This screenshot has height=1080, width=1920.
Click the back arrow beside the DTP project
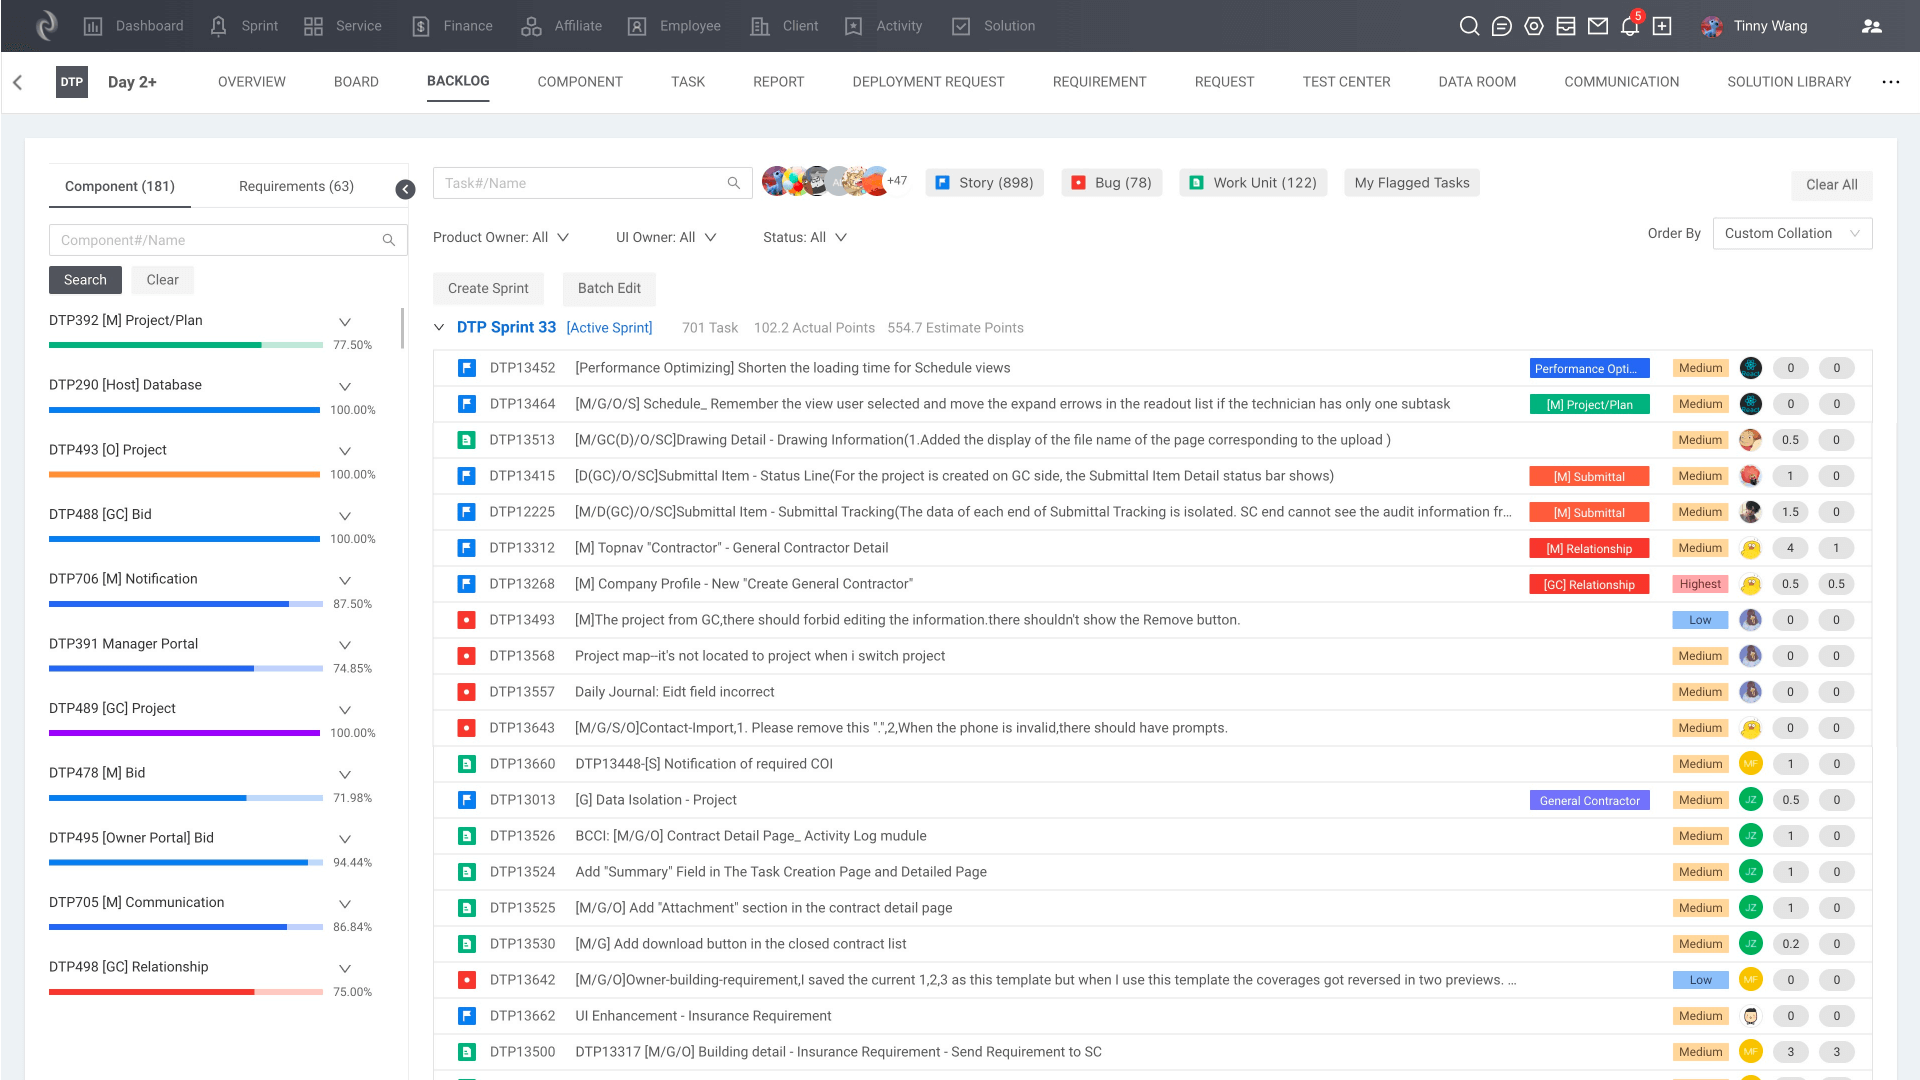[x=18, y=82]
